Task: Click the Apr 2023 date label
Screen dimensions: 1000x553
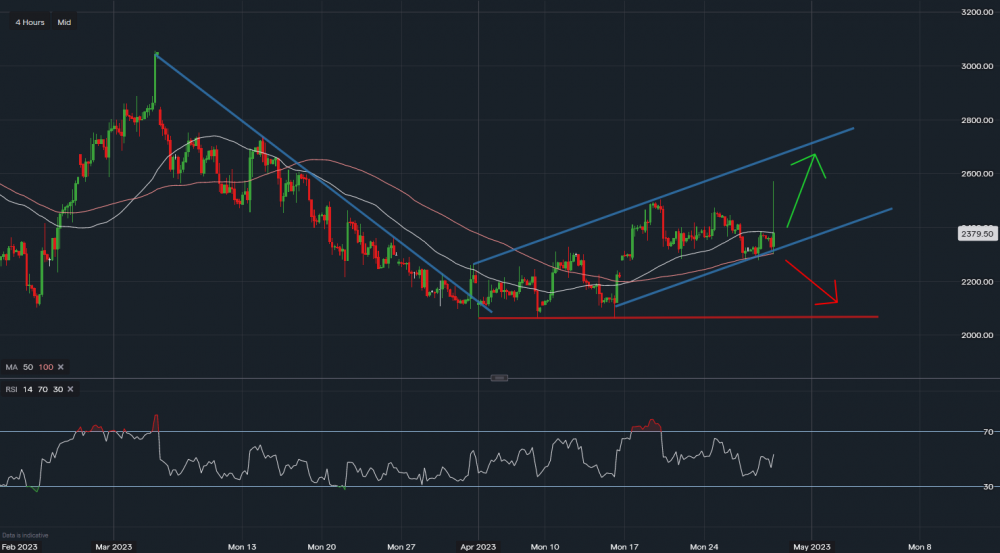Action: tap(478, 547)
